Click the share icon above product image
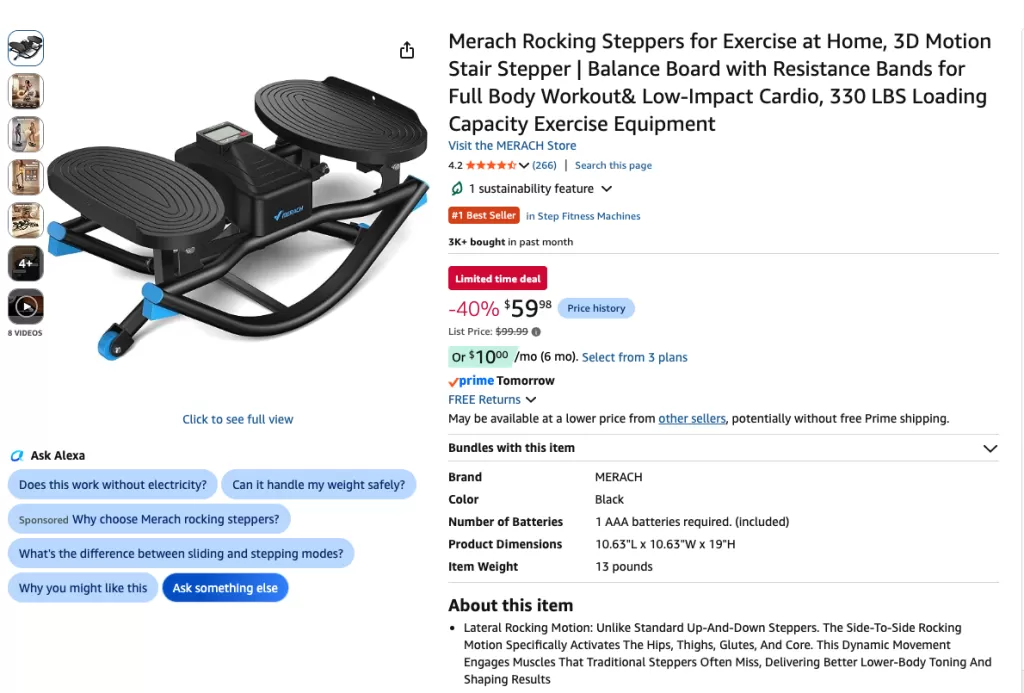 coord(407,50)
